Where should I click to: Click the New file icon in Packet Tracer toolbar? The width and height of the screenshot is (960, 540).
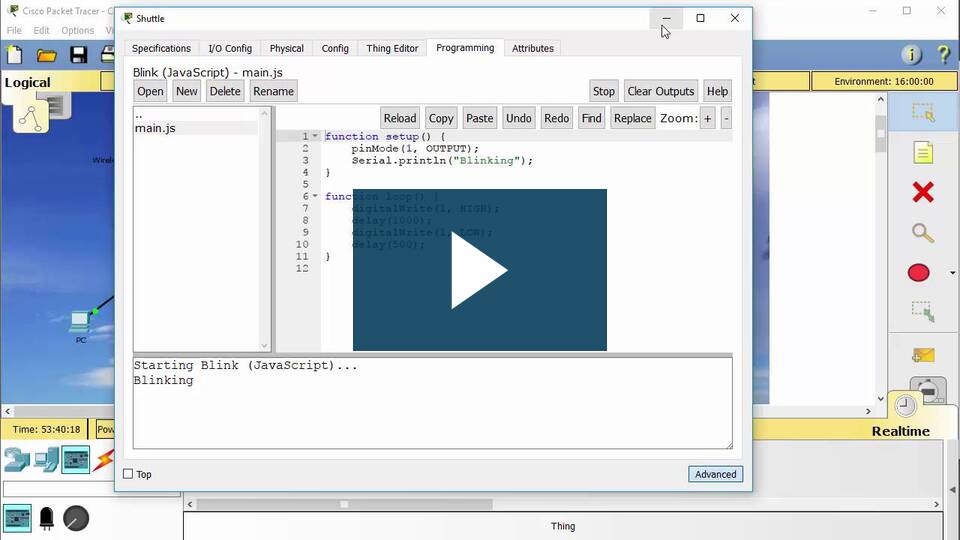(x=15, y=55)
